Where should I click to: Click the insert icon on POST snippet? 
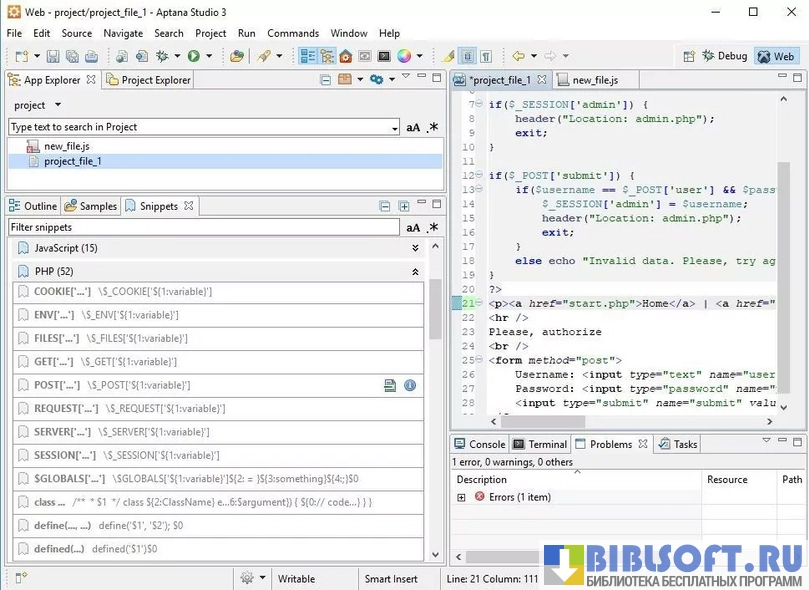tap(391, 385)
